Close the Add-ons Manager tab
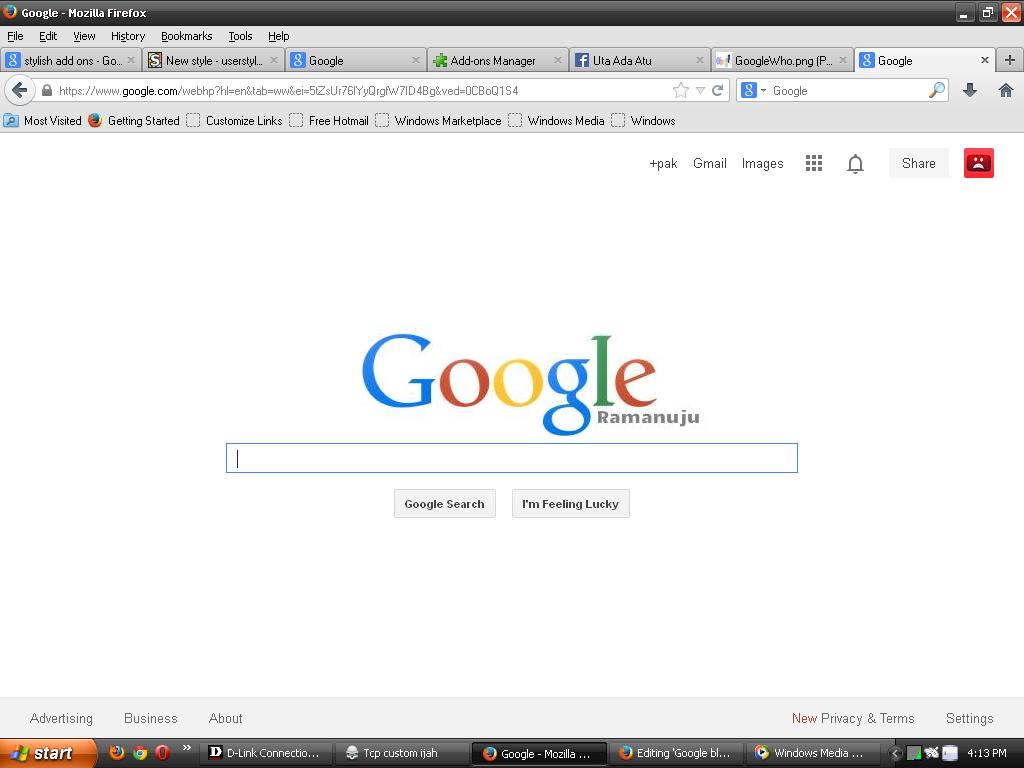This screenshot has height=768, width=1024. click(558, 60)
